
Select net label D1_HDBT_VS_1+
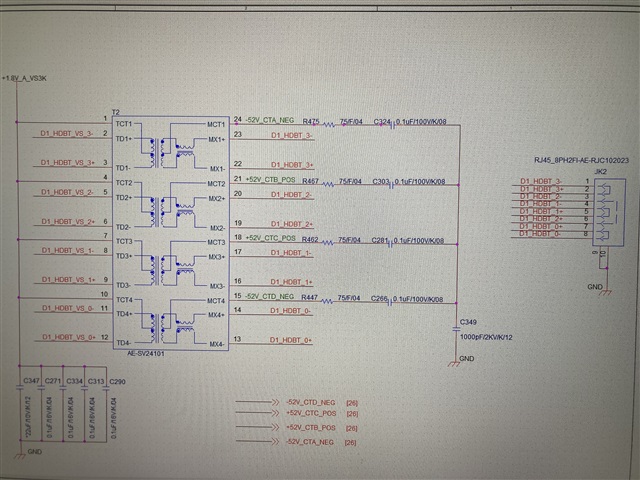click(69, 280)
